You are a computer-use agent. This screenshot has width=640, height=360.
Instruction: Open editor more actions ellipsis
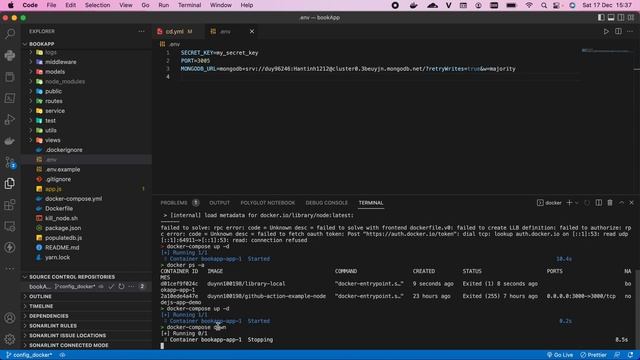(x=630, y=31)
